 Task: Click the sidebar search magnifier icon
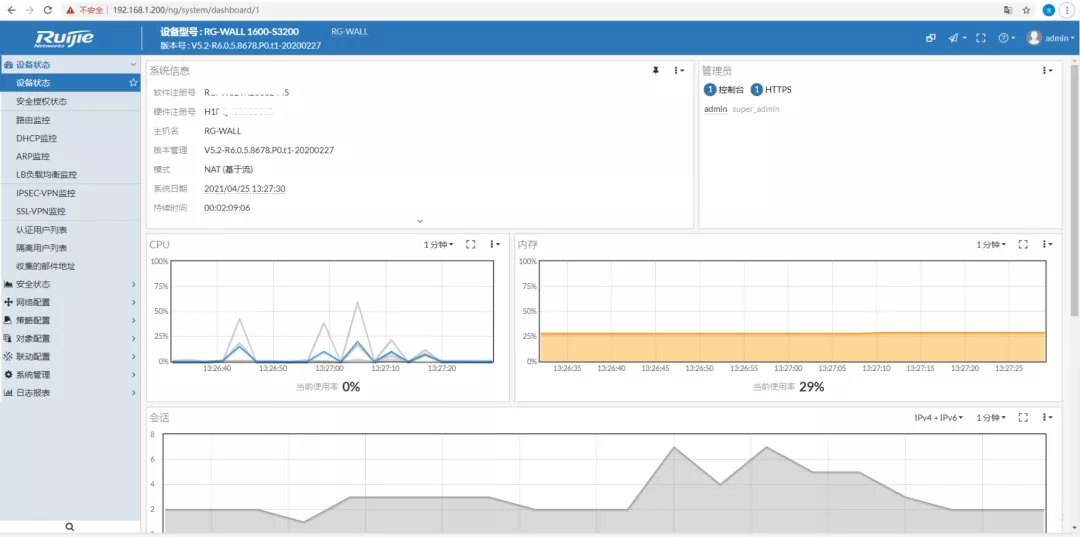pyautogui.click(x=70, y=527)
